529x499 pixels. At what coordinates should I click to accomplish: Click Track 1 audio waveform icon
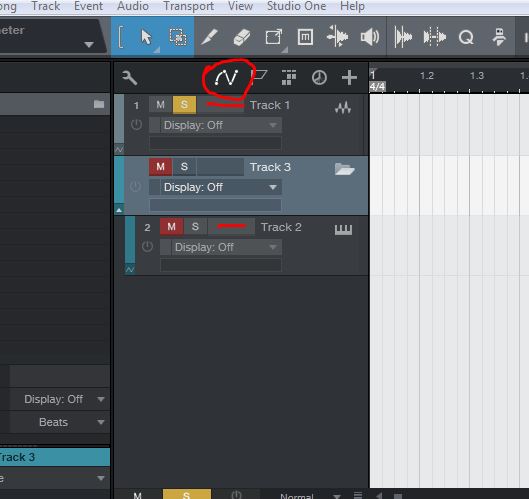click(343, 108)
